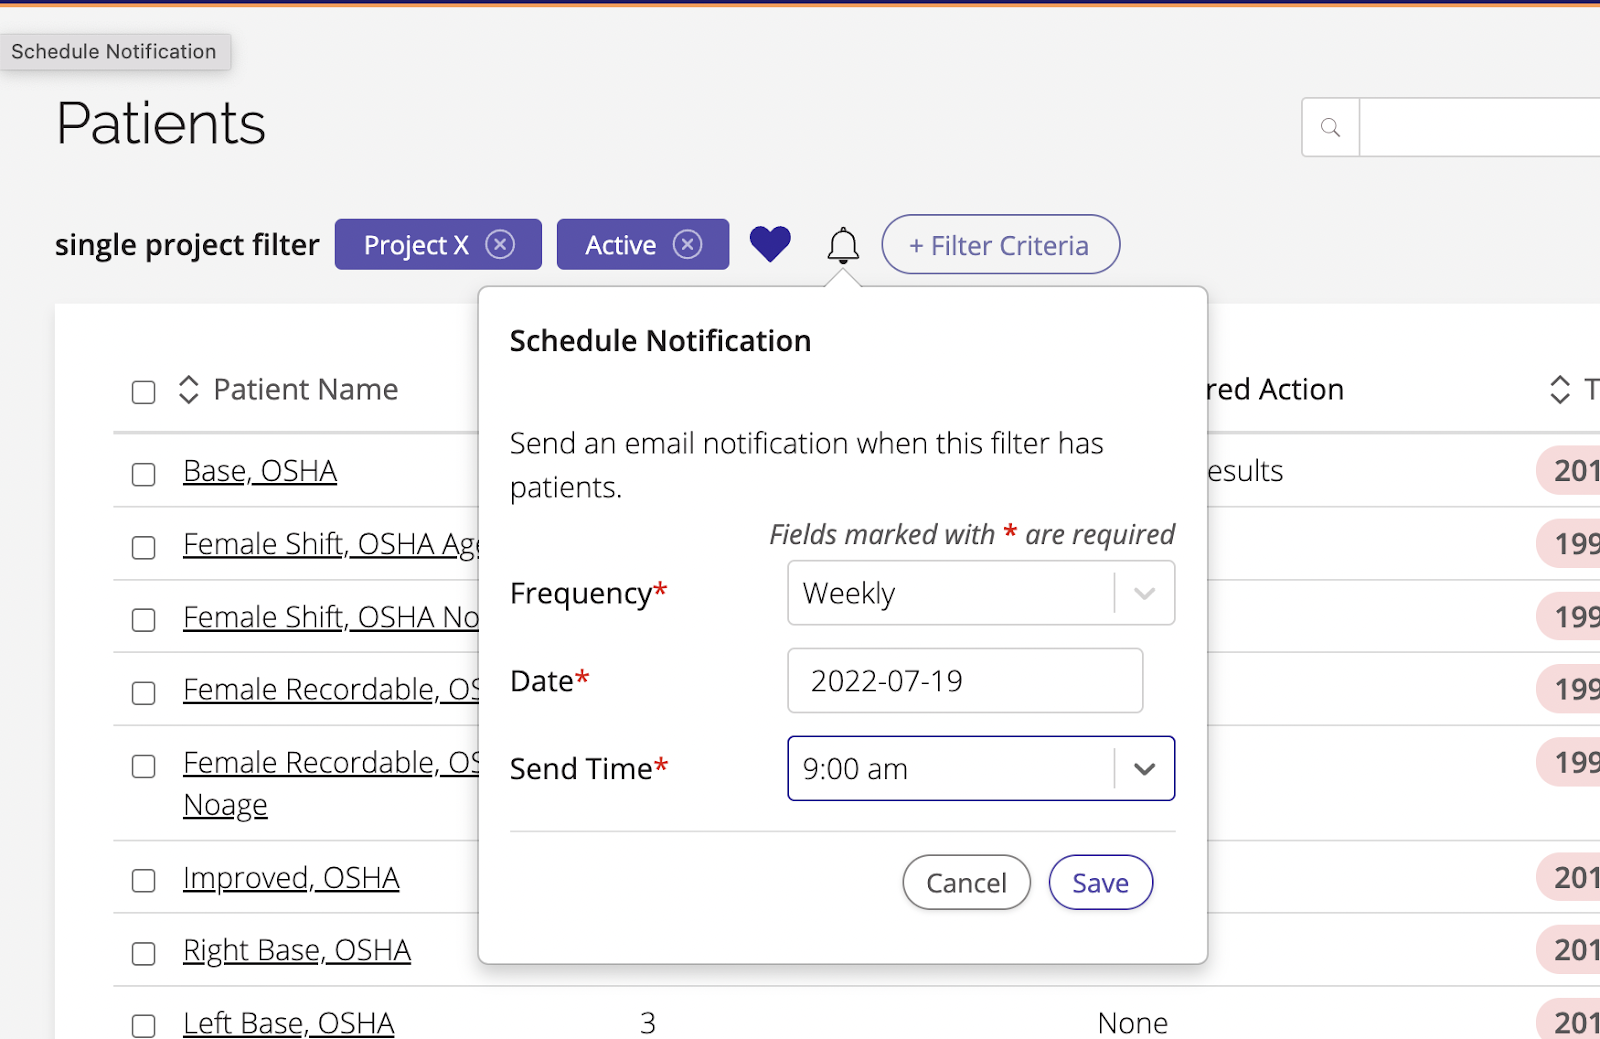Open the Right Base, OSHA patient link

tap(297, 949)
